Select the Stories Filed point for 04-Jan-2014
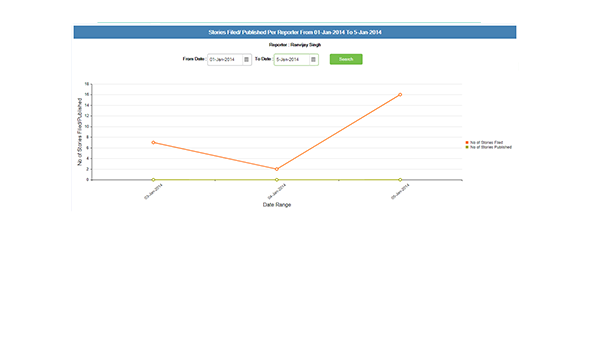 click(x=277, y=169)
